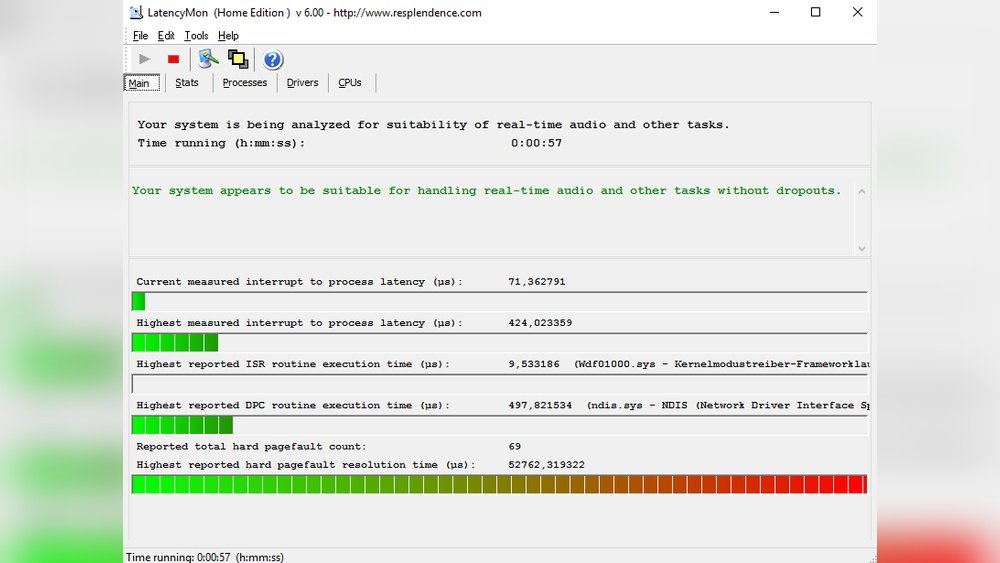Click 'Current measured interrupt to process latency' label

click(299, 282)
